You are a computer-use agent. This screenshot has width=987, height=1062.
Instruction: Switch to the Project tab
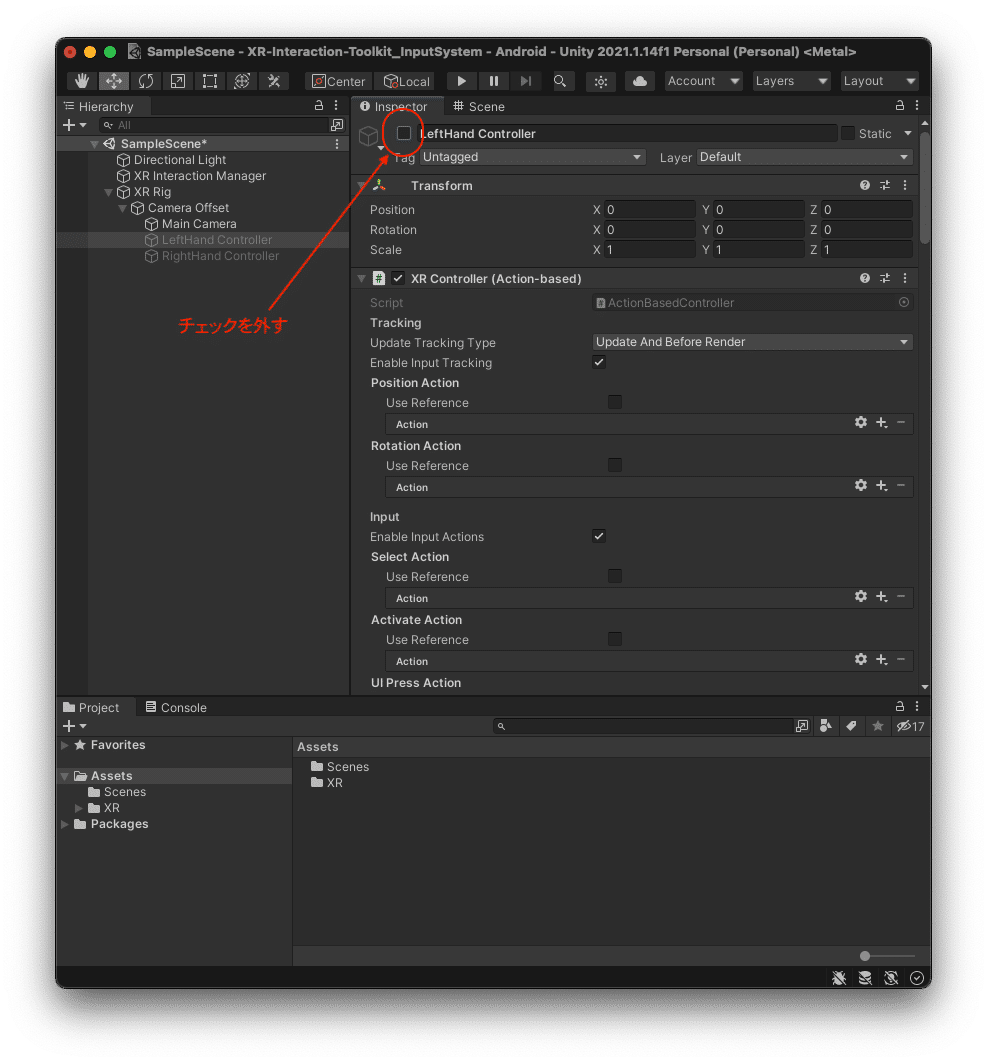point(91,707)
